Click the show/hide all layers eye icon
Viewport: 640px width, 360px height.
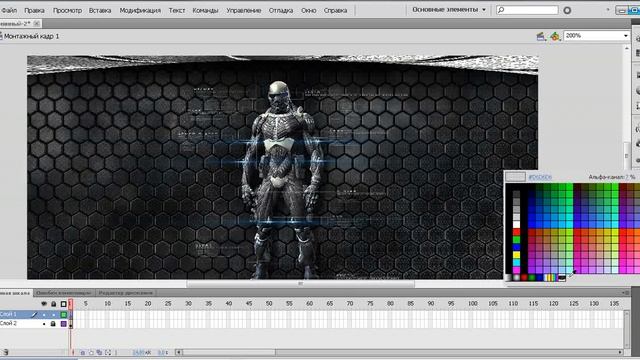pos(44,304)
